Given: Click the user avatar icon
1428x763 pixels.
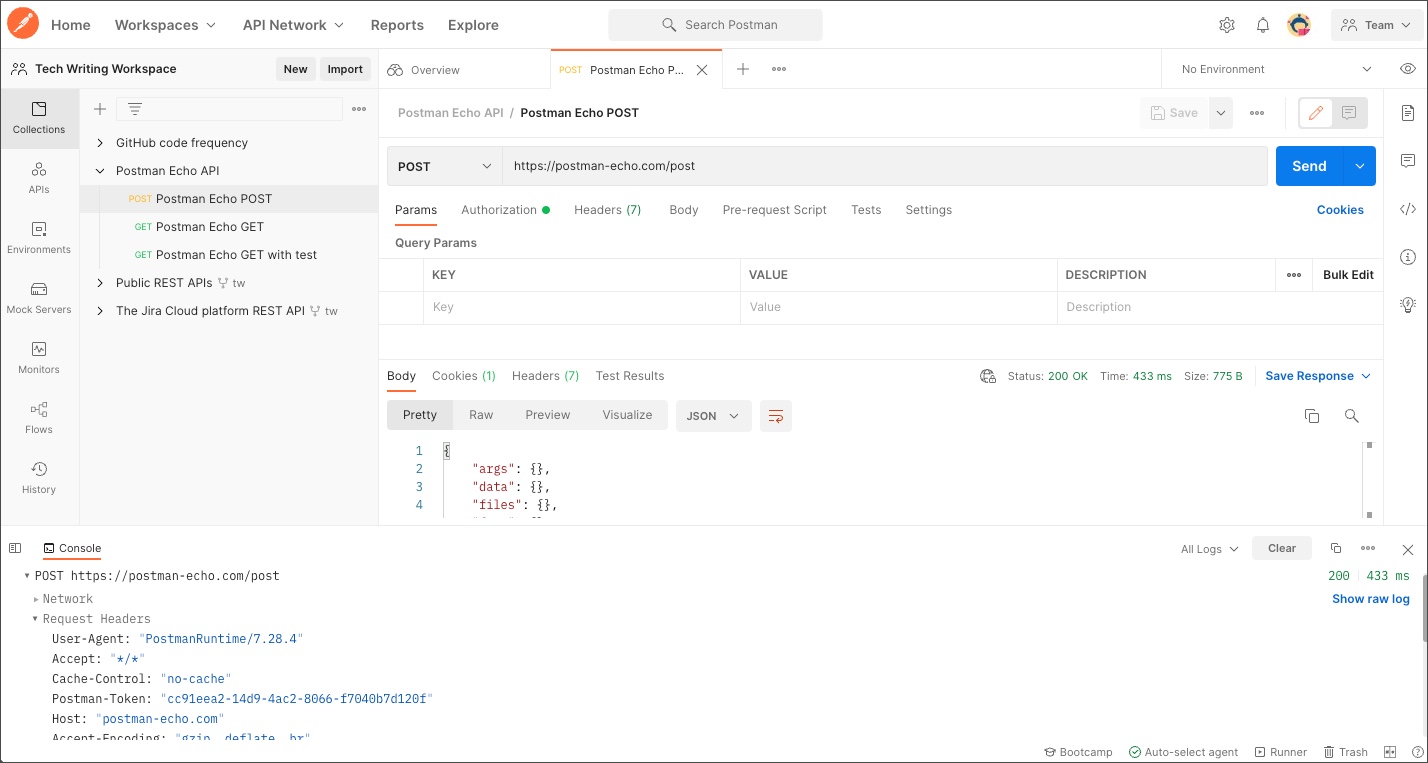Looking at the screenshot, I should (1299, 25).
